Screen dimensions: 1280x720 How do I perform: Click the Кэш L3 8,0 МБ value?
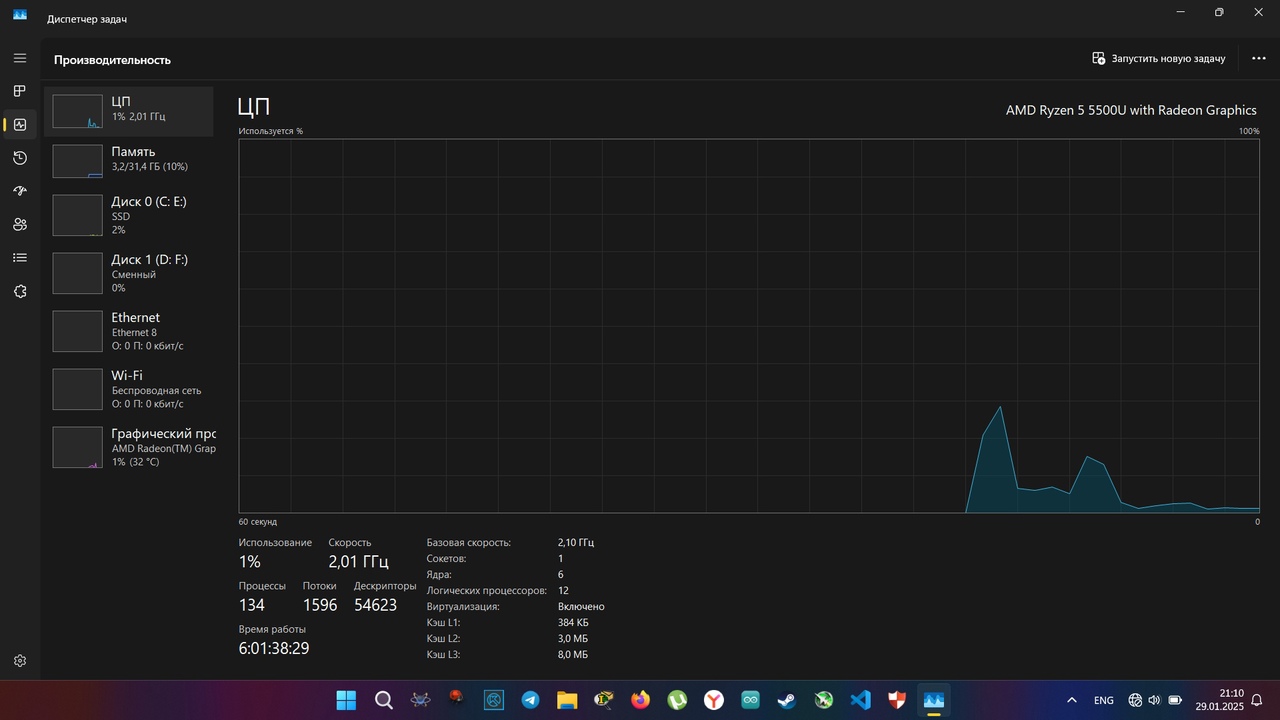pyautogui.click(x=573, y=654)
